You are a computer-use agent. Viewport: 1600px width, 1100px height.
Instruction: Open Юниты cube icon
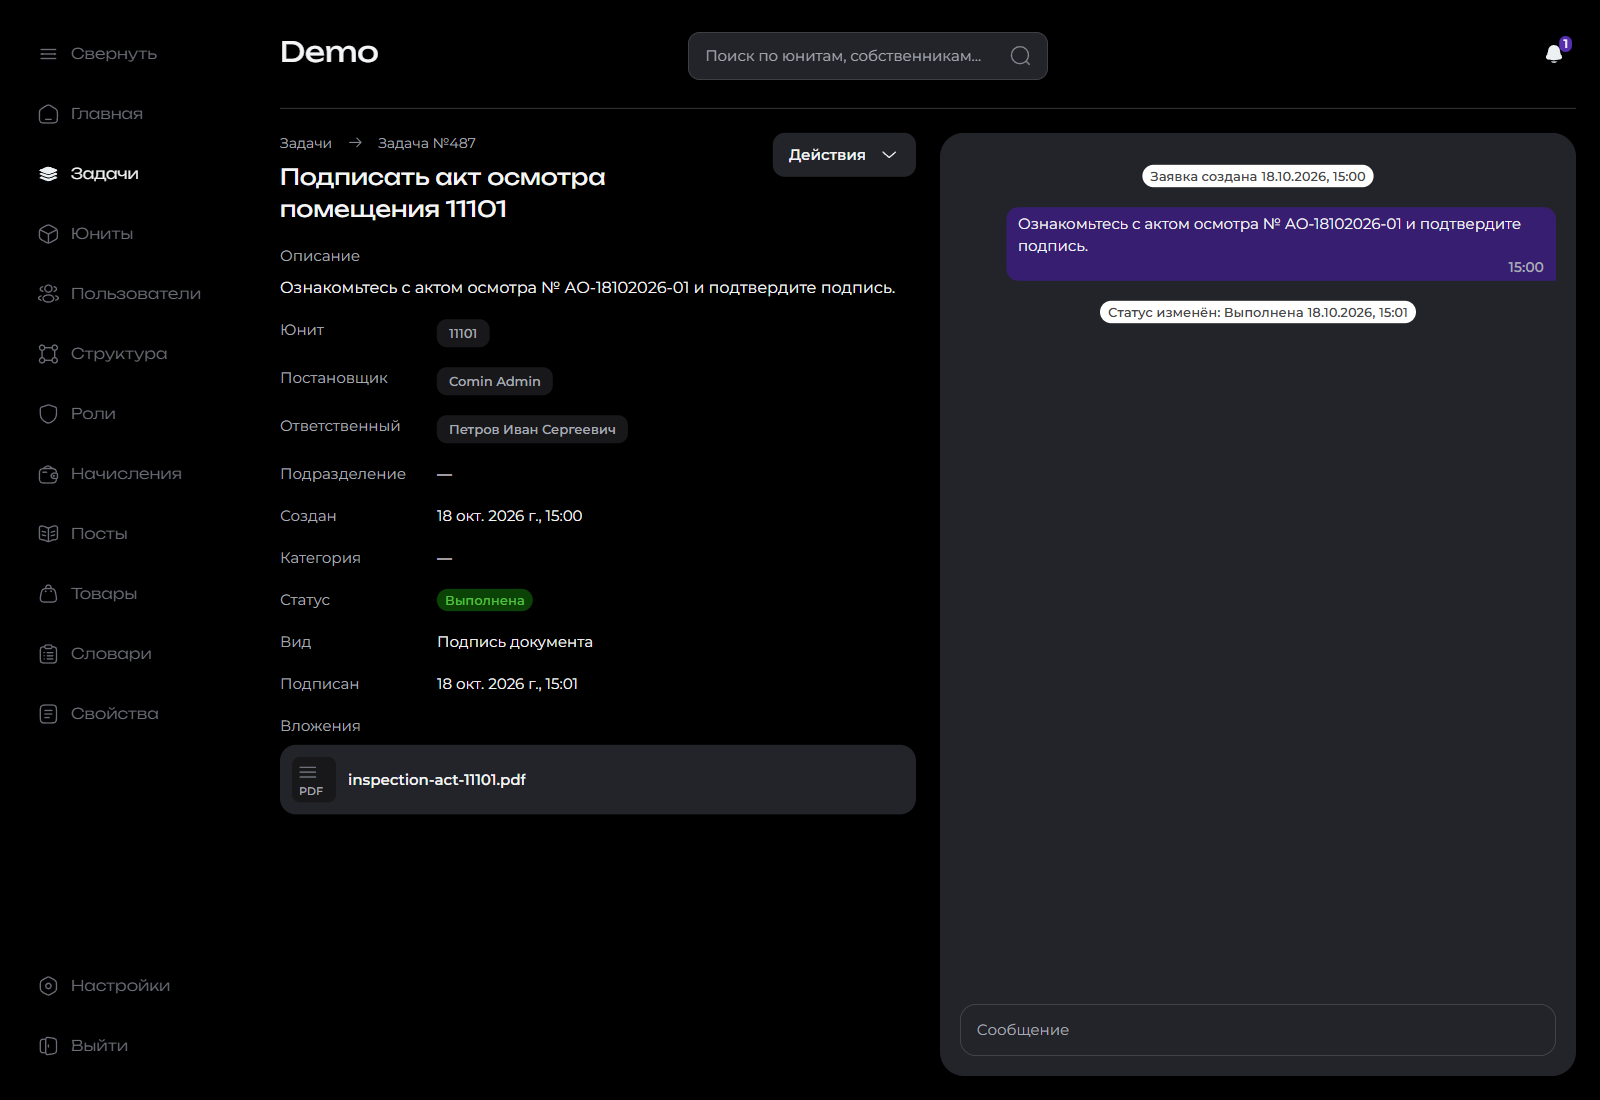click(48, 234)
